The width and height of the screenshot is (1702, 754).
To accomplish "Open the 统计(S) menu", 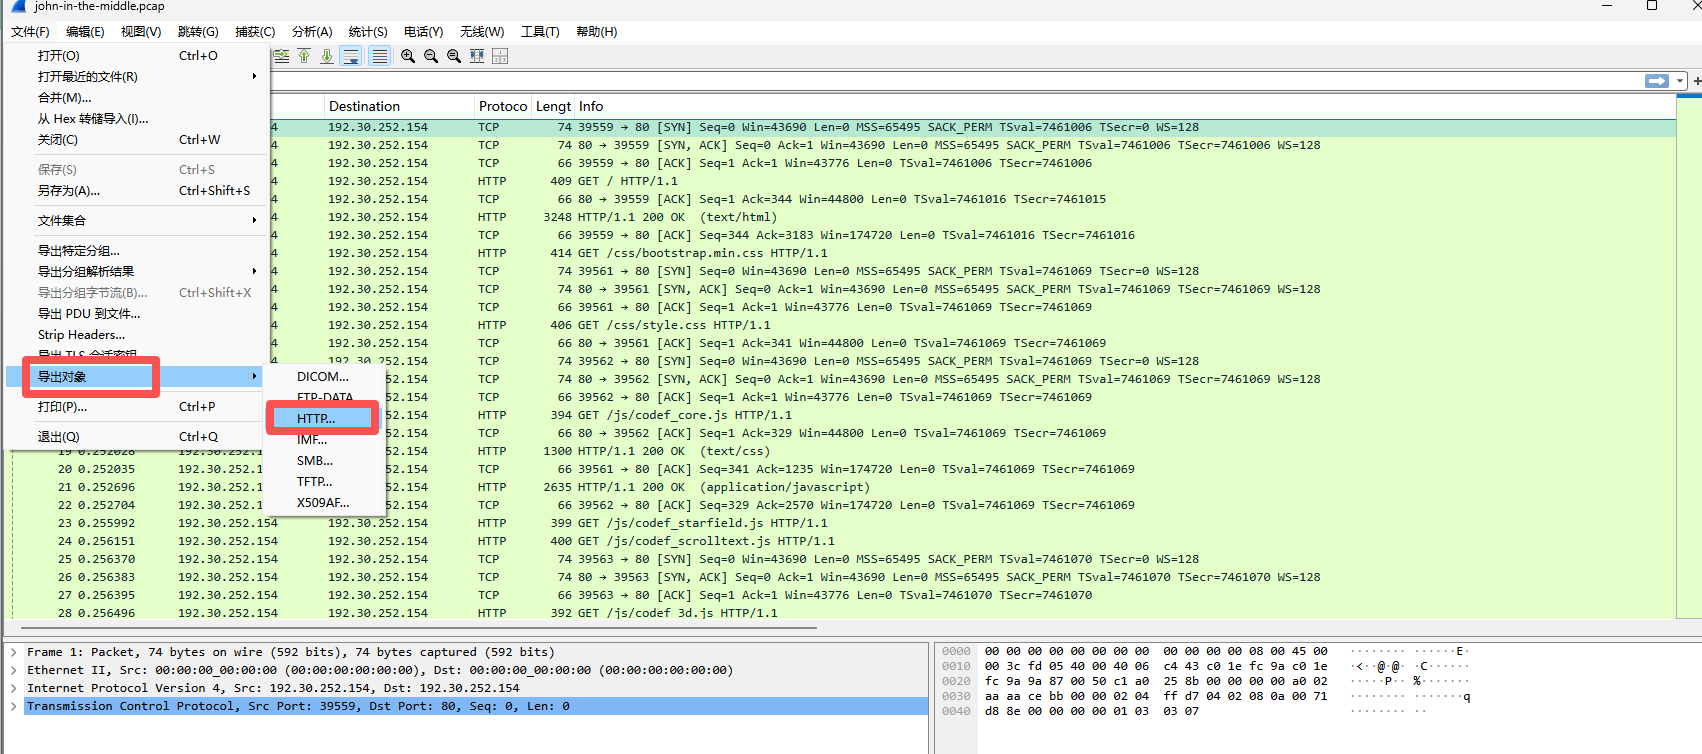I will click(368, 32).
